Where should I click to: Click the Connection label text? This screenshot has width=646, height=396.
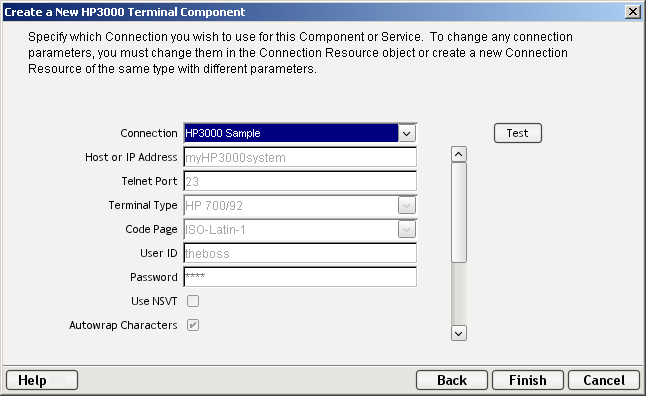[x=149, y=133]
